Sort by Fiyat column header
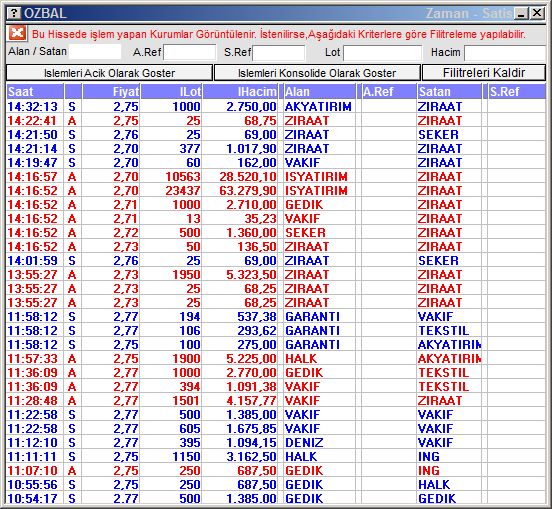This screenshot has height=509, width=552. point(111,92)
